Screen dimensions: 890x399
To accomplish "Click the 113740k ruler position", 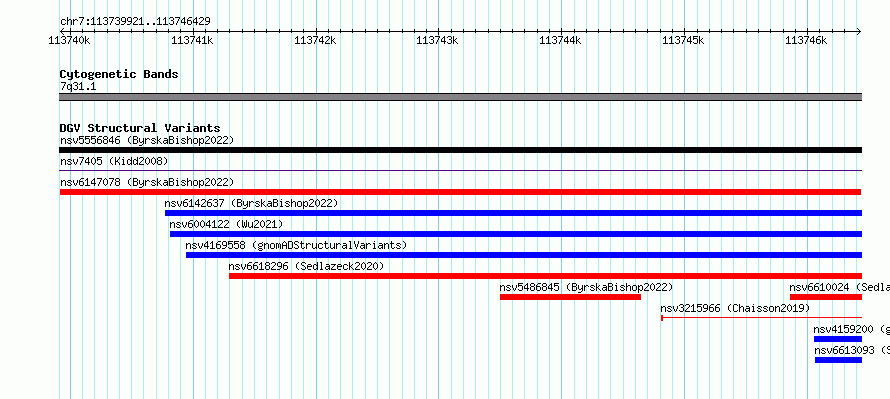I will coord(69,40).
